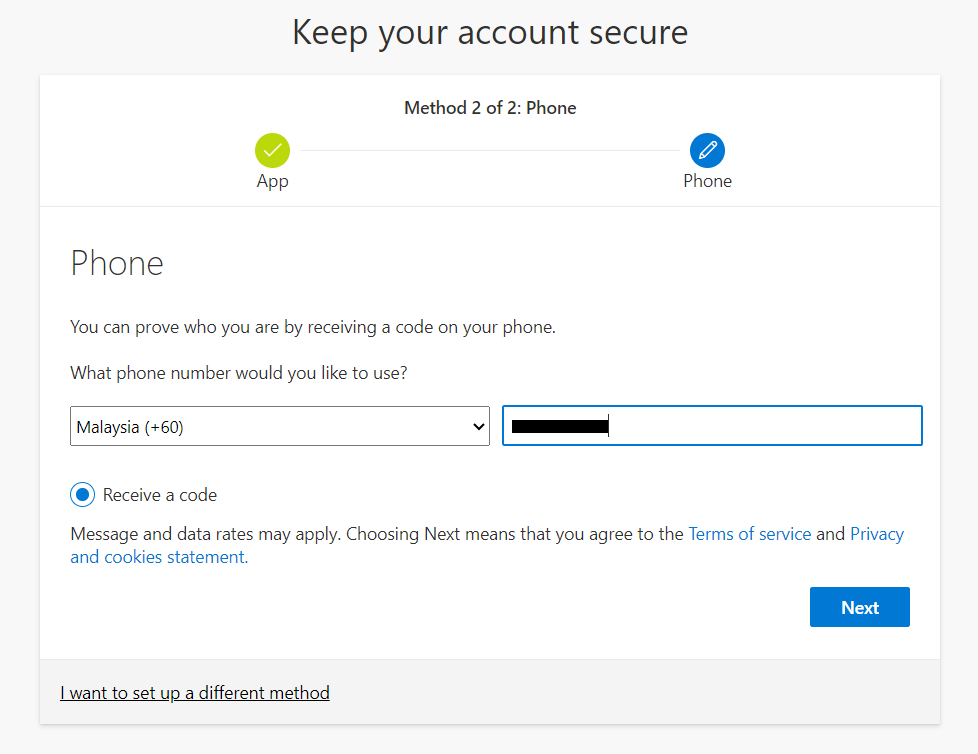Click the chevron arrow of country selector

477,427
